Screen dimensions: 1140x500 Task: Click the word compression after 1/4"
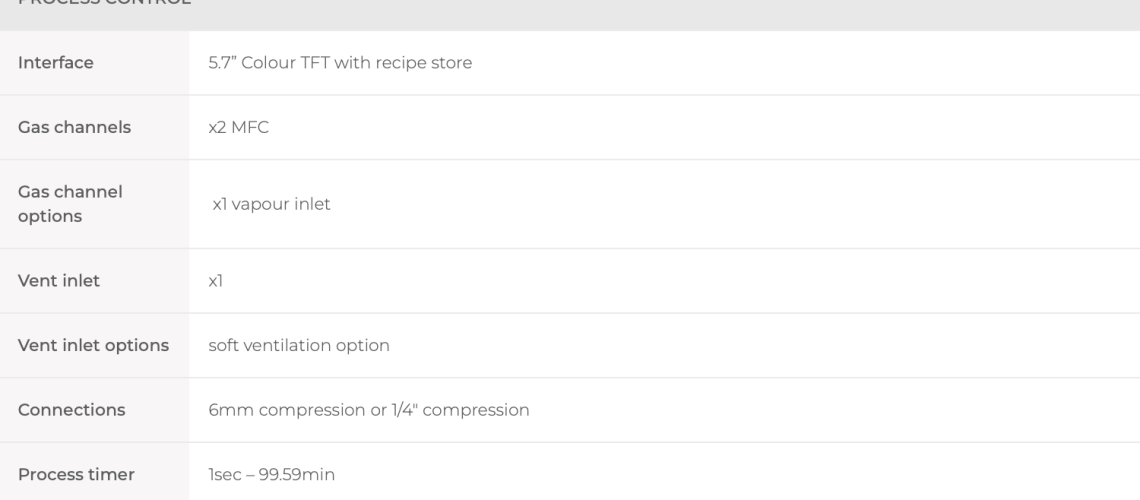[x=475, y=411]
